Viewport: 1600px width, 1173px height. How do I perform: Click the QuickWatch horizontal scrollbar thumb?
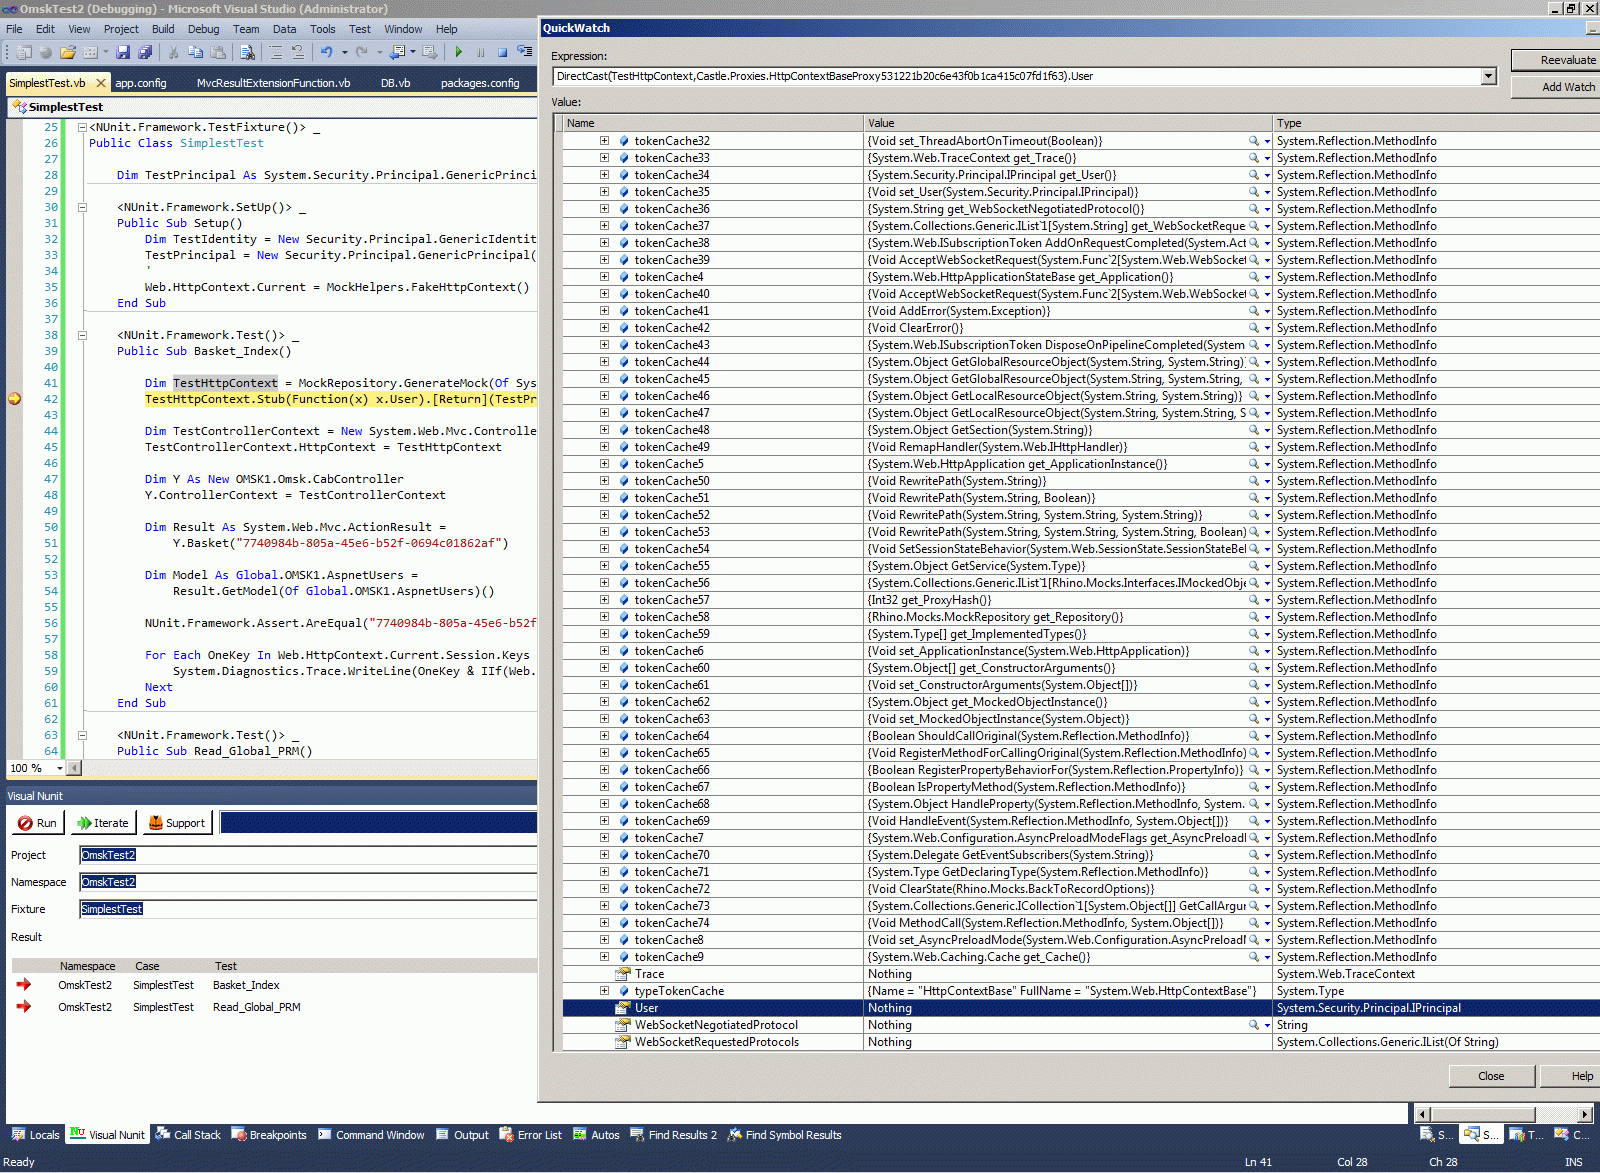coord(1483,1114)
